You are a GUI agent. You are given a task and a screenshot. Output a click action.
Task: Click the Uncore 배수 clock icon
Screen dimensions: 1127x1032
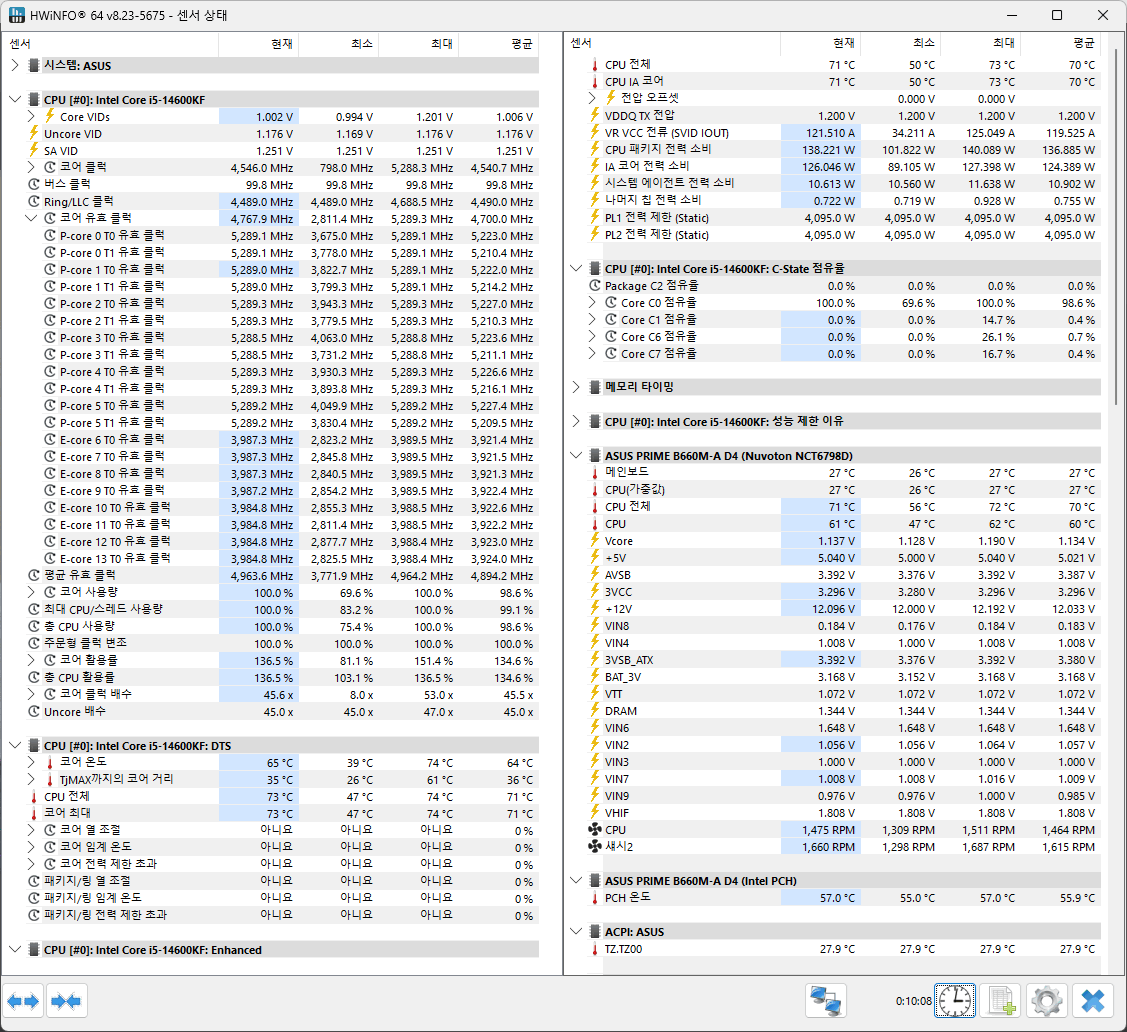tap(34, 711)
